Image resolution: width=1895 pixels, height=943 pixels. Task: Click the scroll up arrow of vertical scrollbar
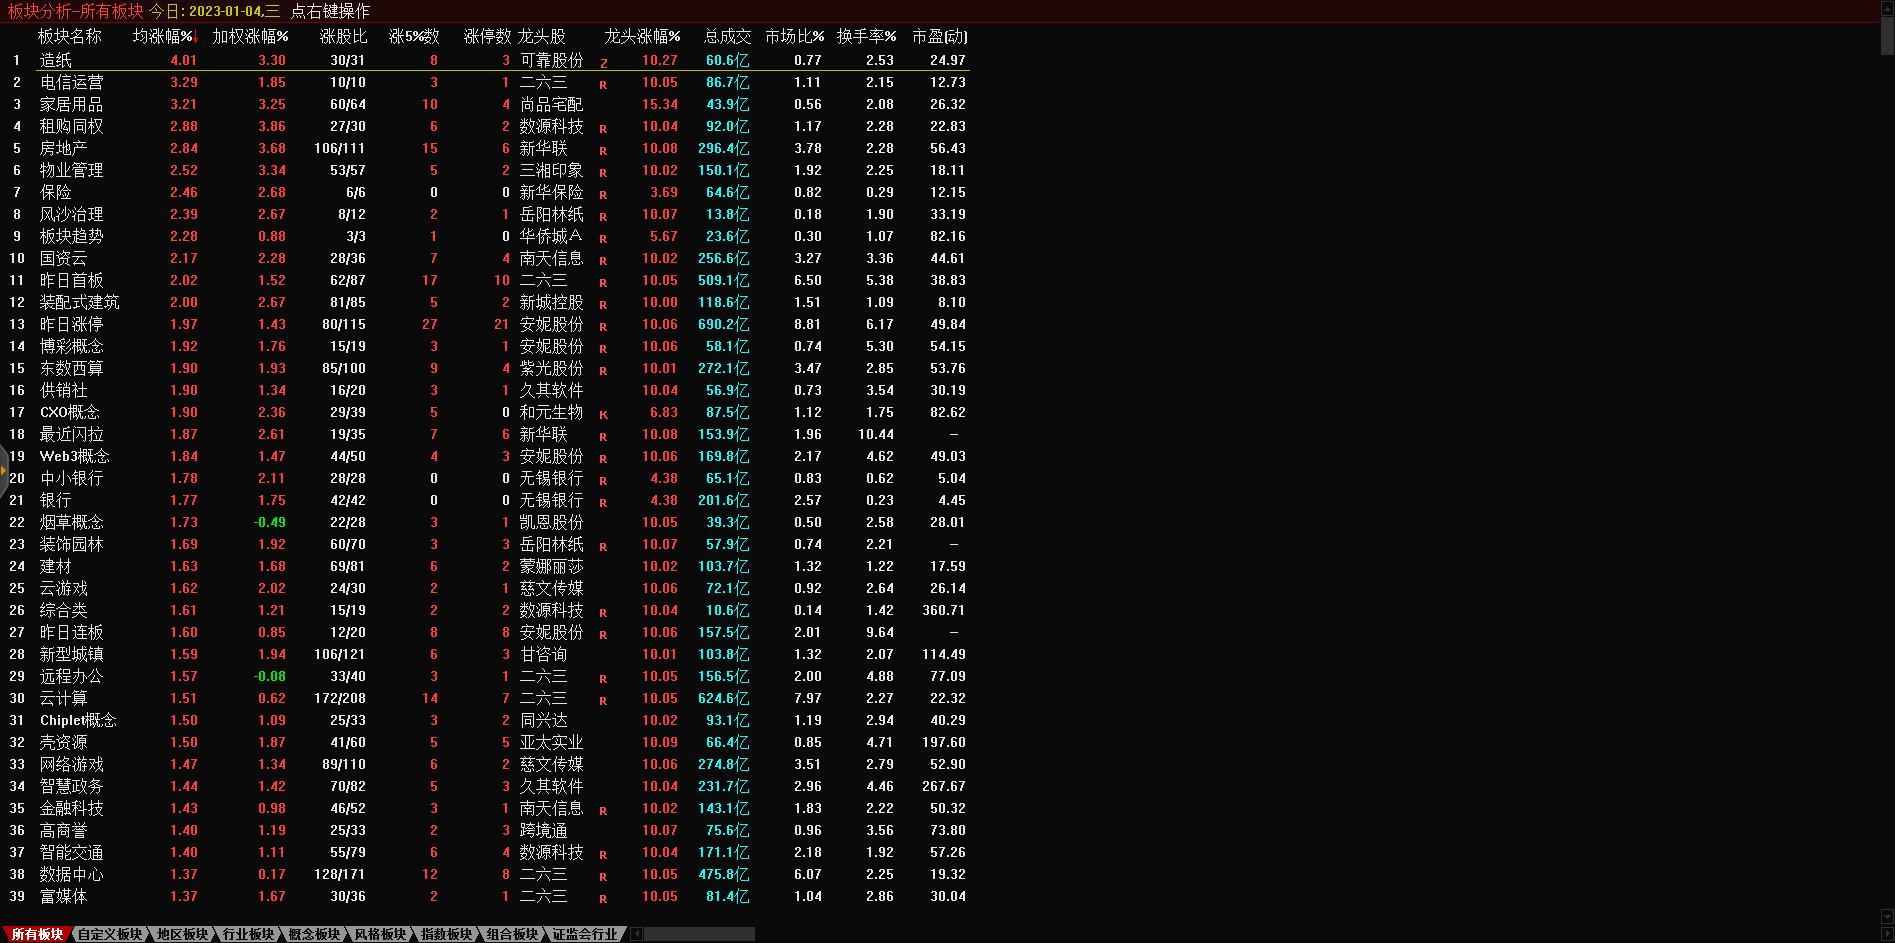click(1887, 7)
